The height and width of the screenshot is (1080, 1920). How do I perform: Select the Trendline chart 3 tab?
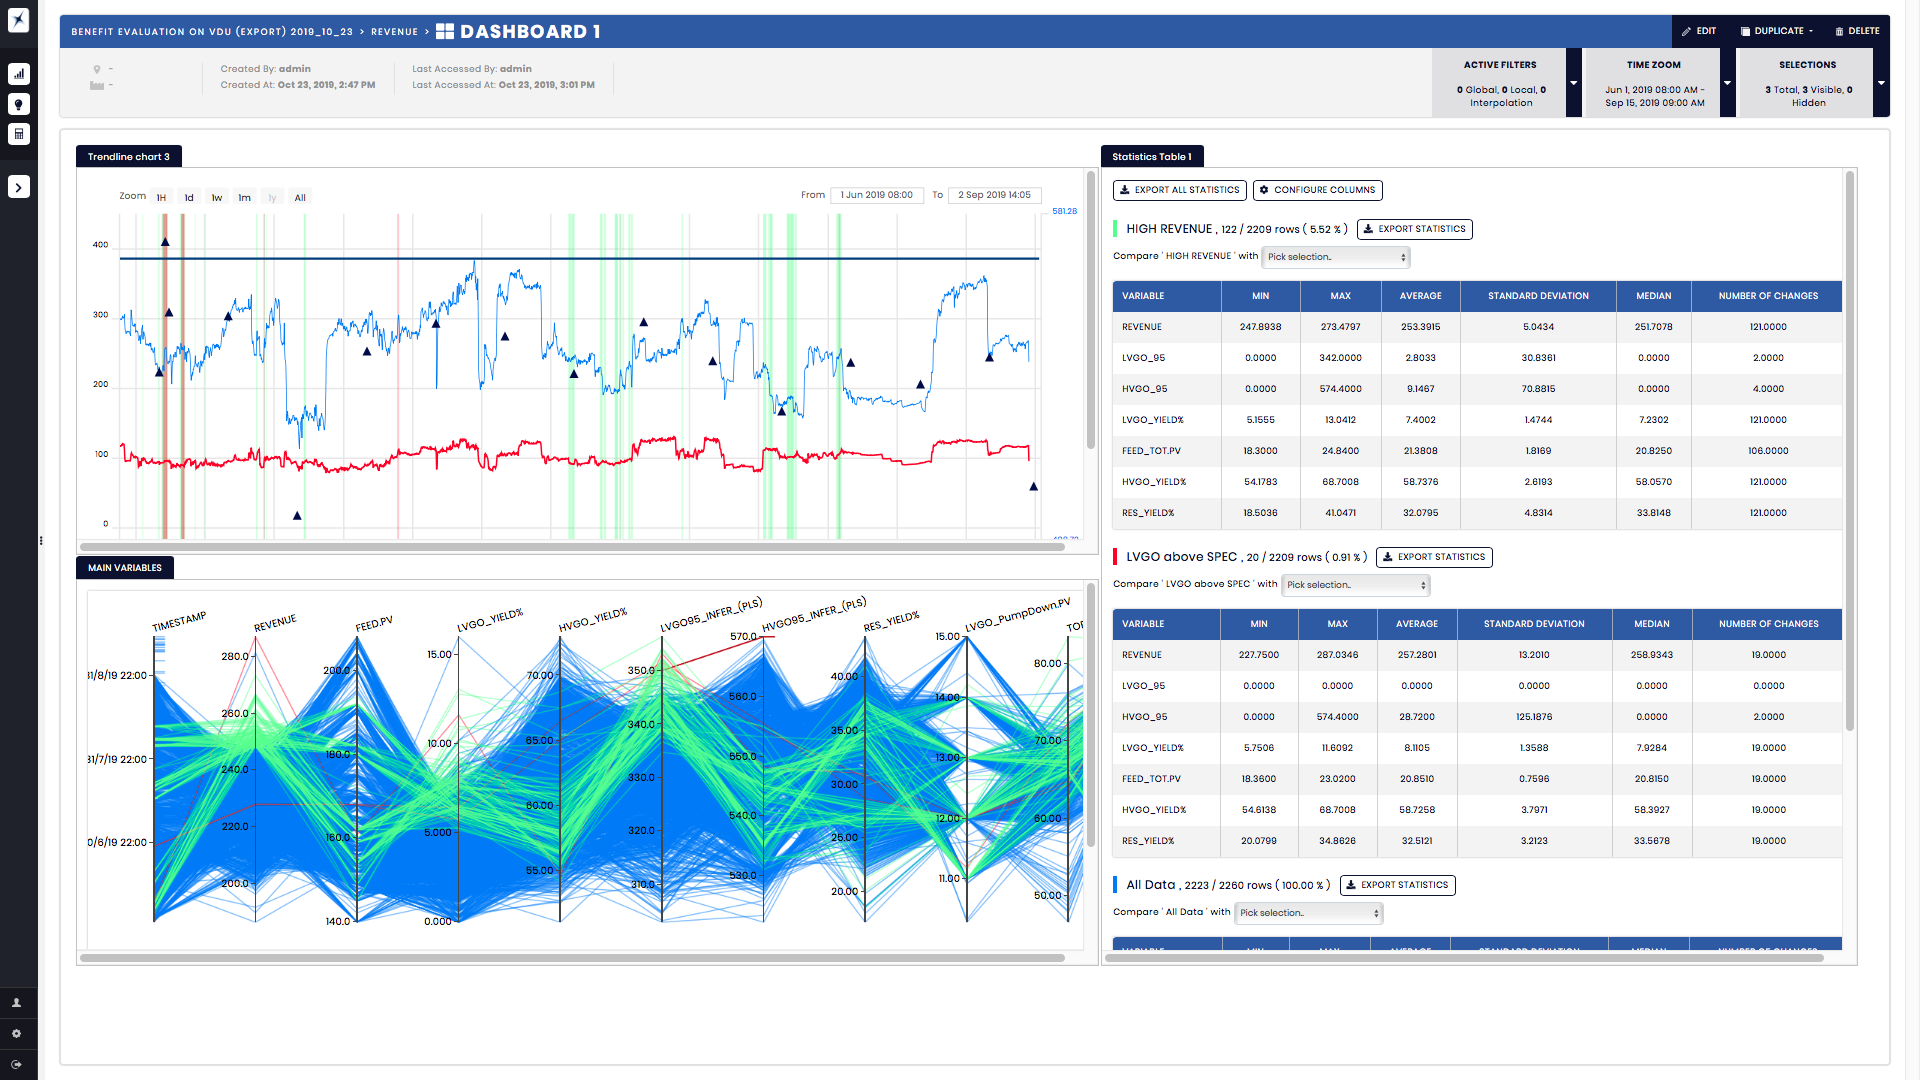129,157
